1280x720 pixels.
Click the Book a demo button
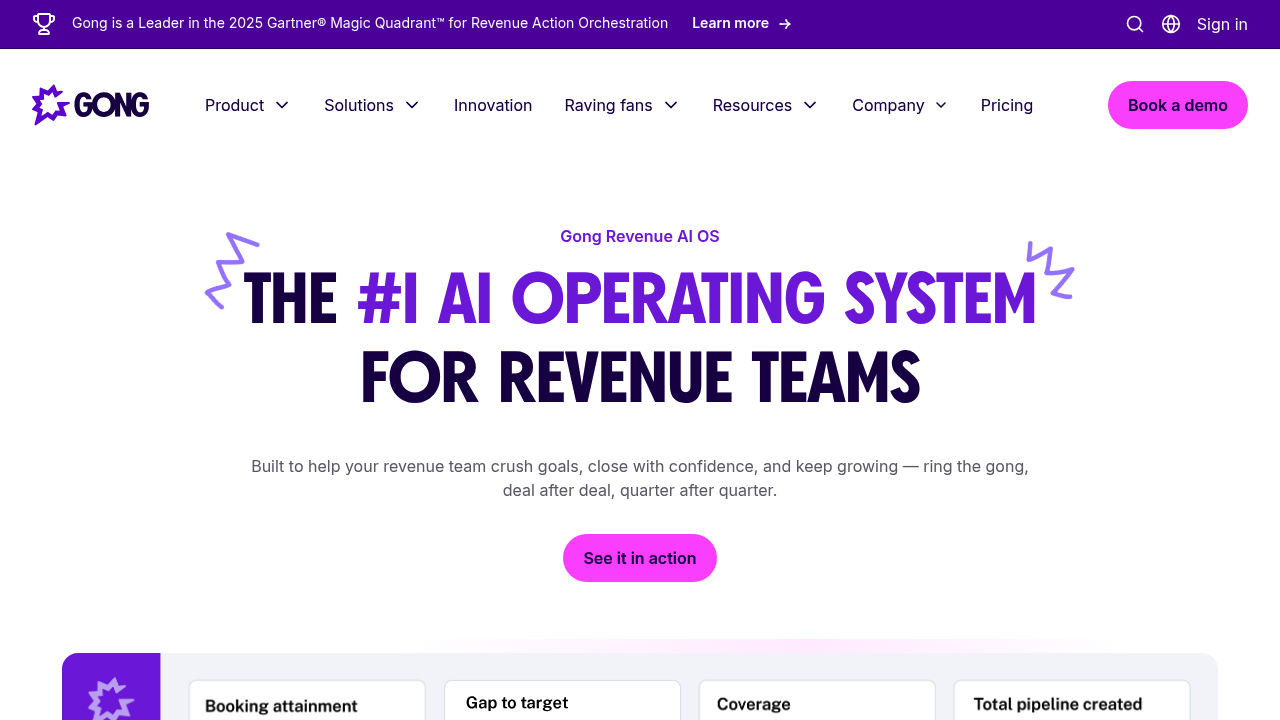(1177, 105)
